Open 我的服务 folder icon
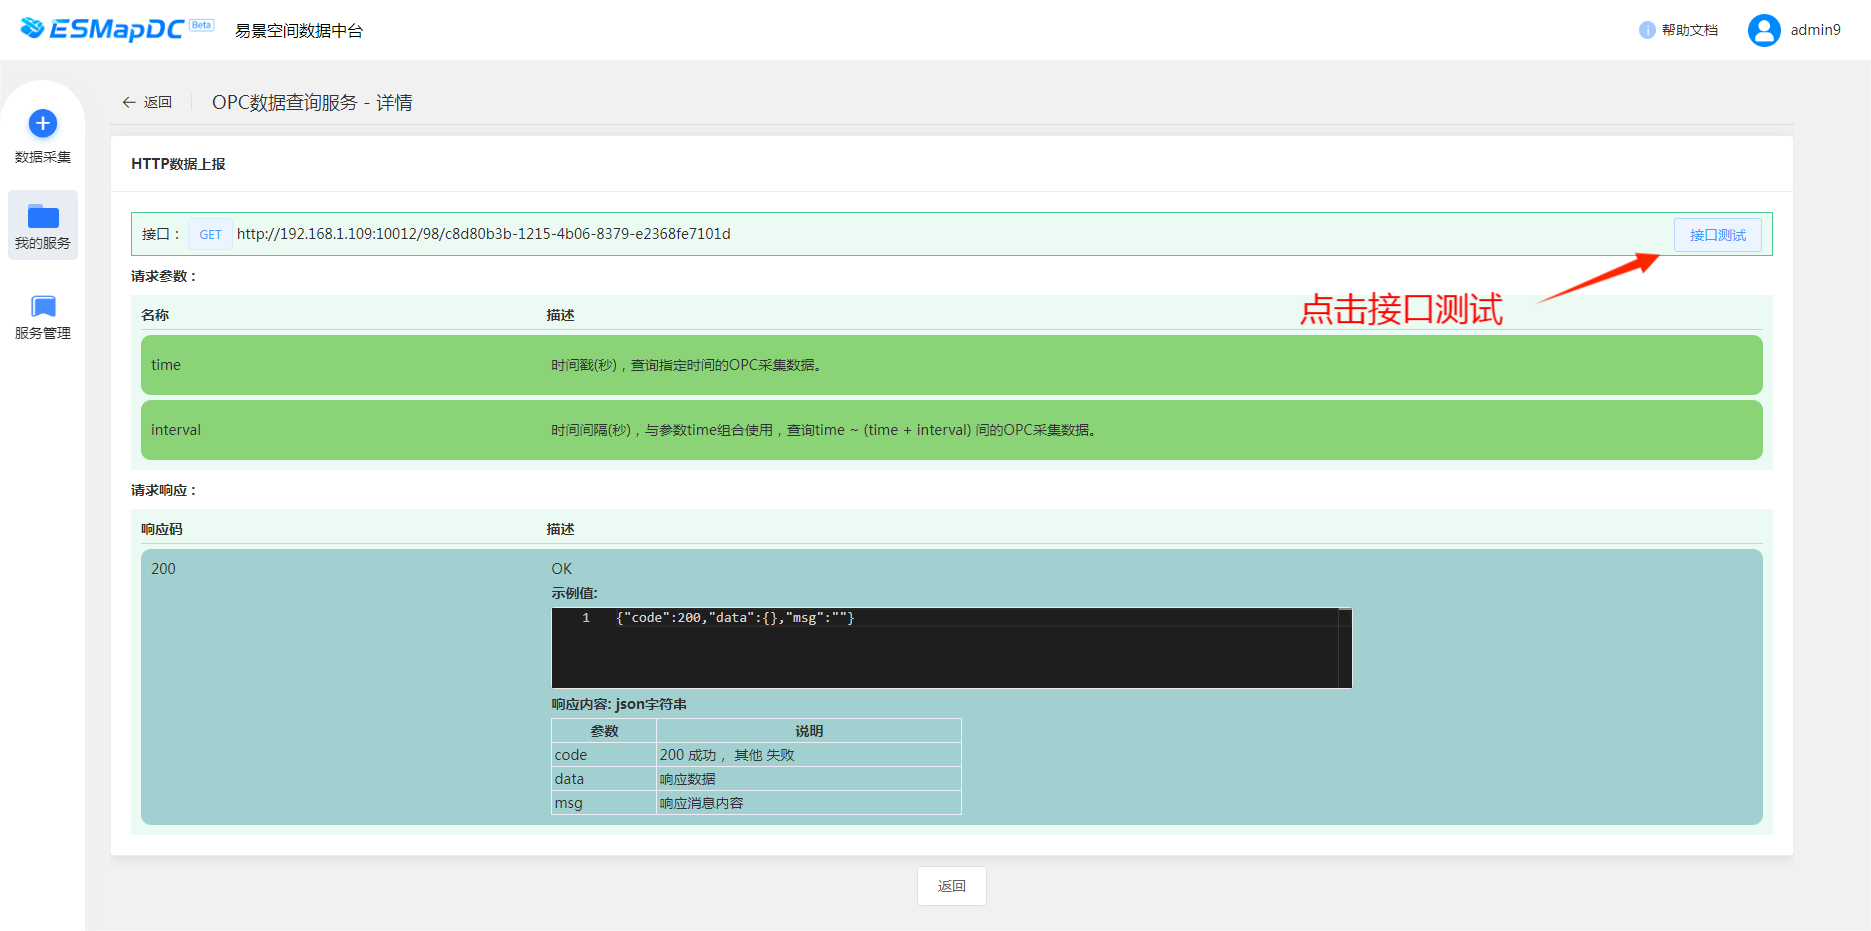The image size is (1871, 931). [x=43, y=216]
